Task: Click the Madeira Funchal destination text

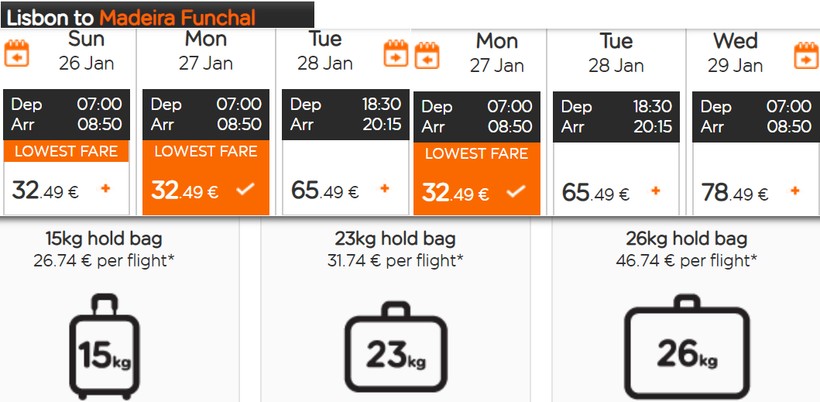Action: [x=177, y=17]
